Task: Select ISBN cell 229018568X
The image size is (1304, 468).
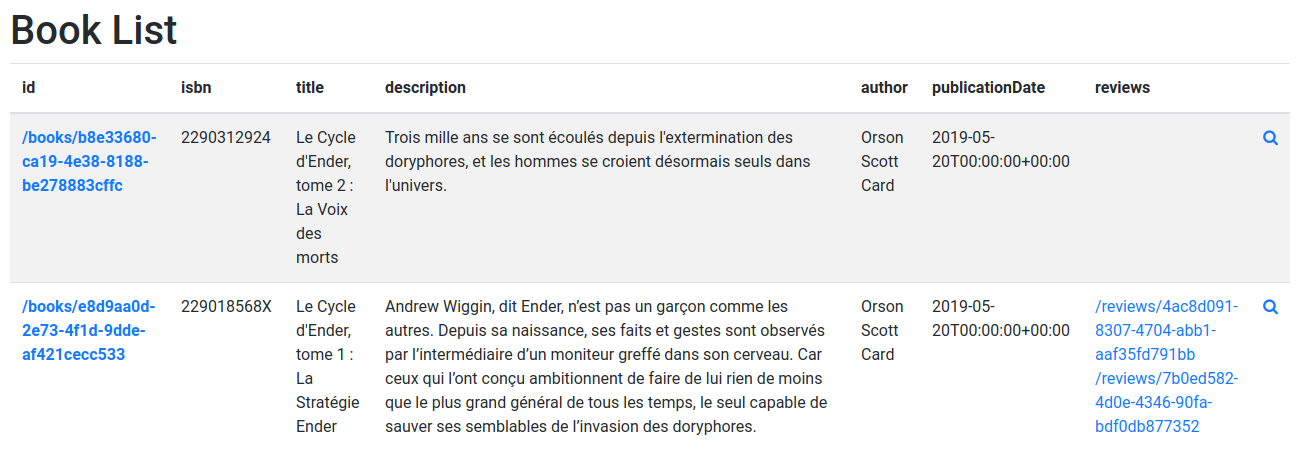Action: [x=226, y=306]
